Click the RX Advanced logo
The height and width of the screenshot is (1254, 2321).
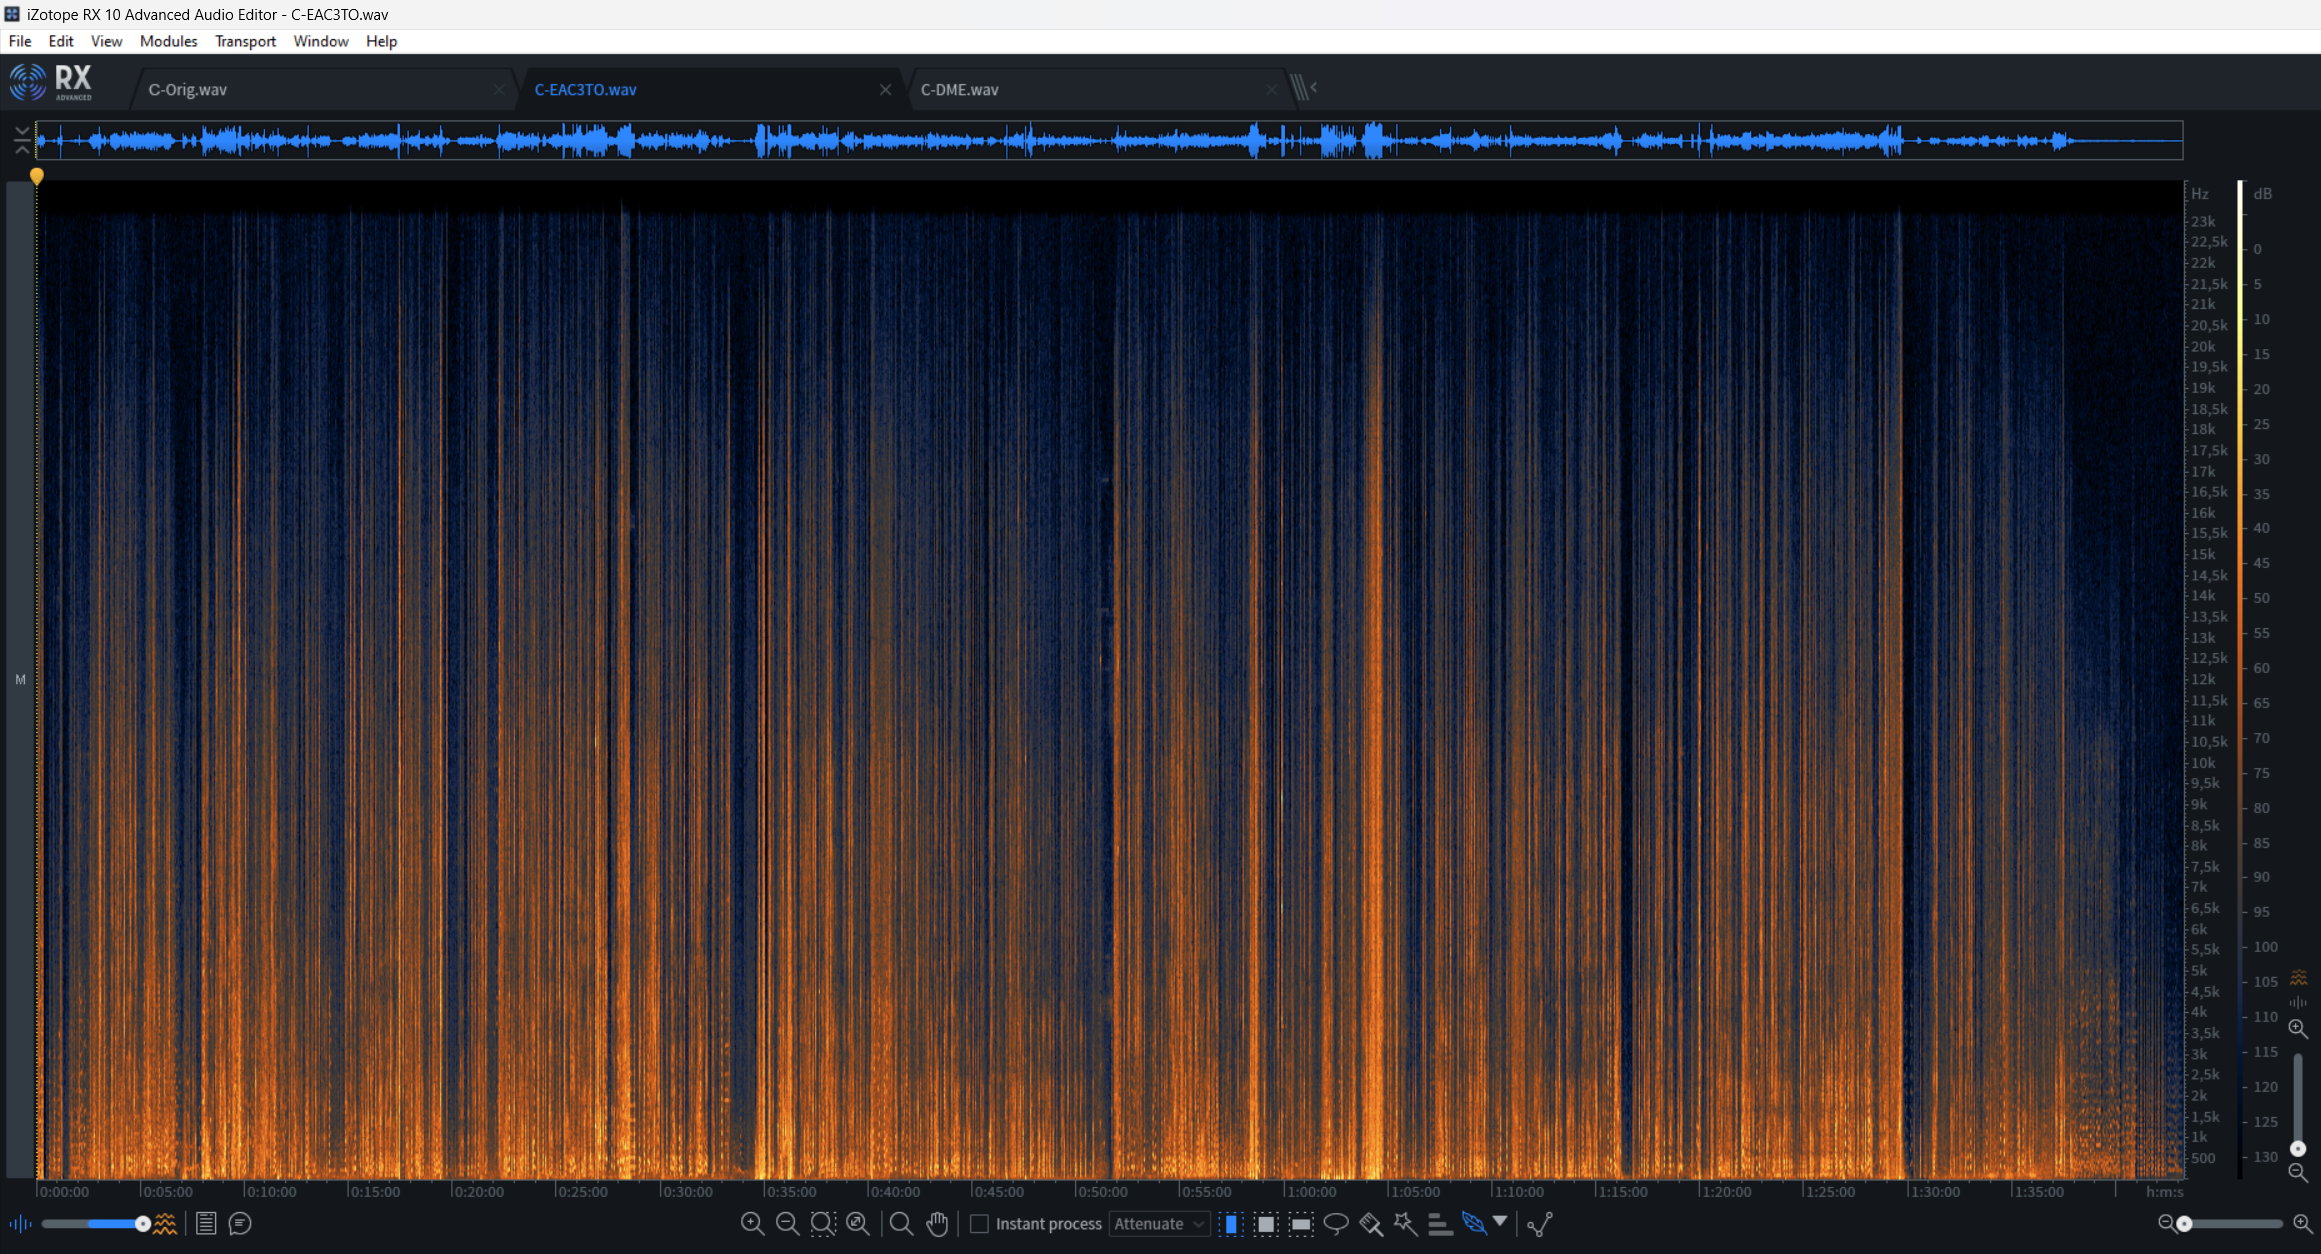tap(51, 83)
